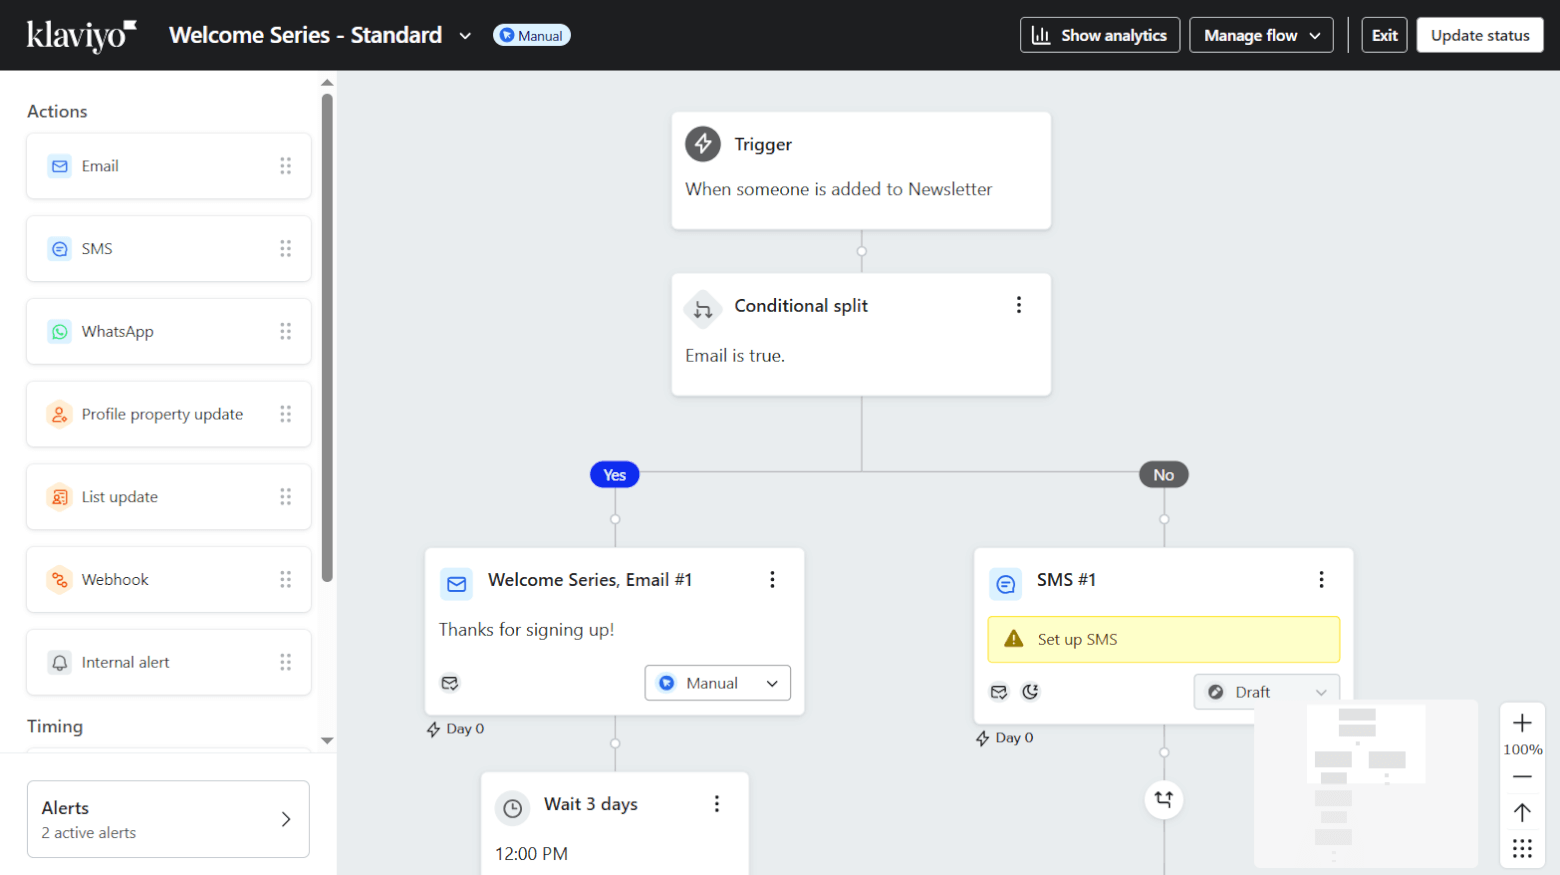This screenshot has height=875, width=1560.
Task: Expand the flow name dropdown chevron
Action: click(x=465, y=36)
